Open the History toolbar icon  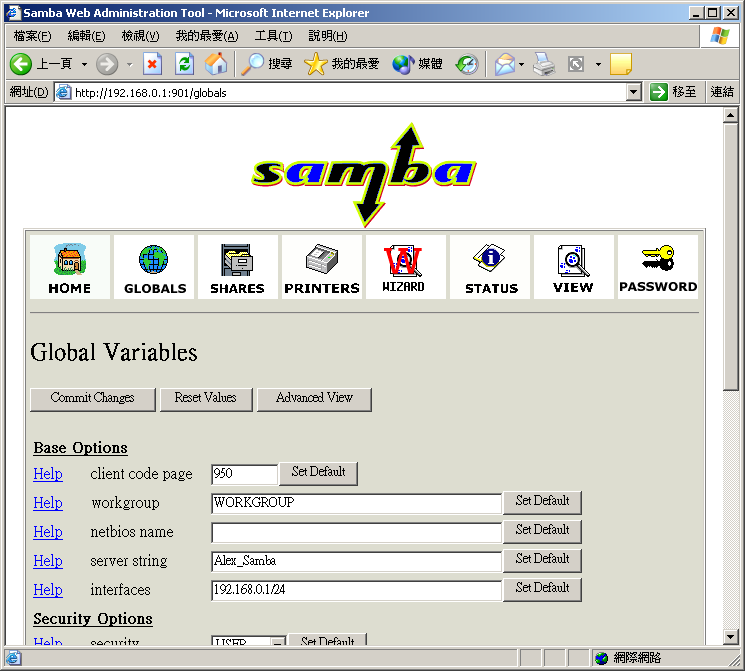pyautogui.click(x=467, y=64)
